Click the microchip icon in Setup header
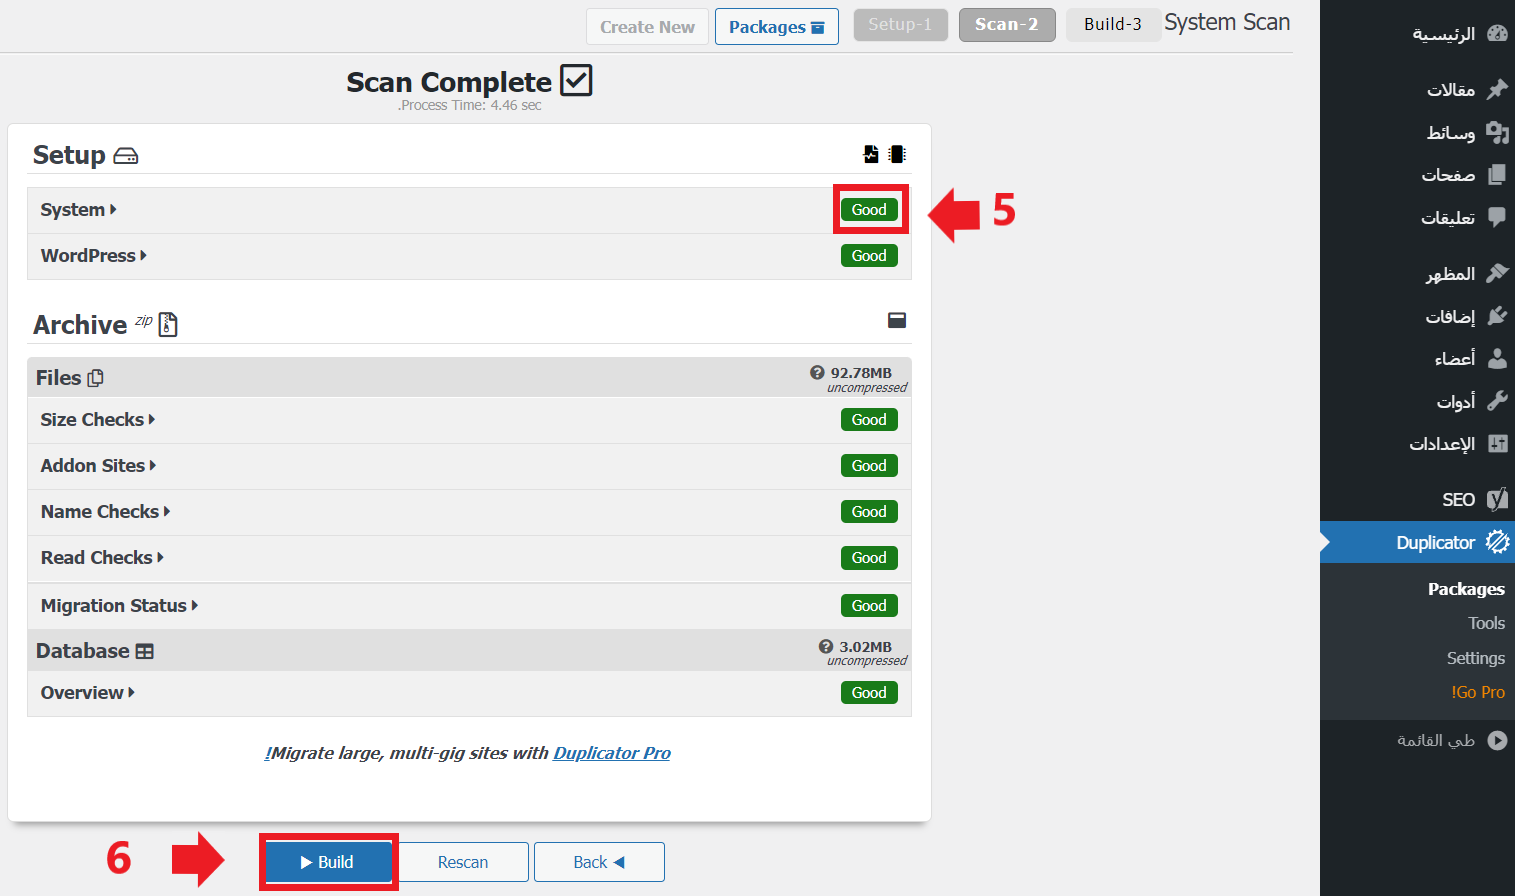Screen dimensions: 1515x896 [897, 154]
